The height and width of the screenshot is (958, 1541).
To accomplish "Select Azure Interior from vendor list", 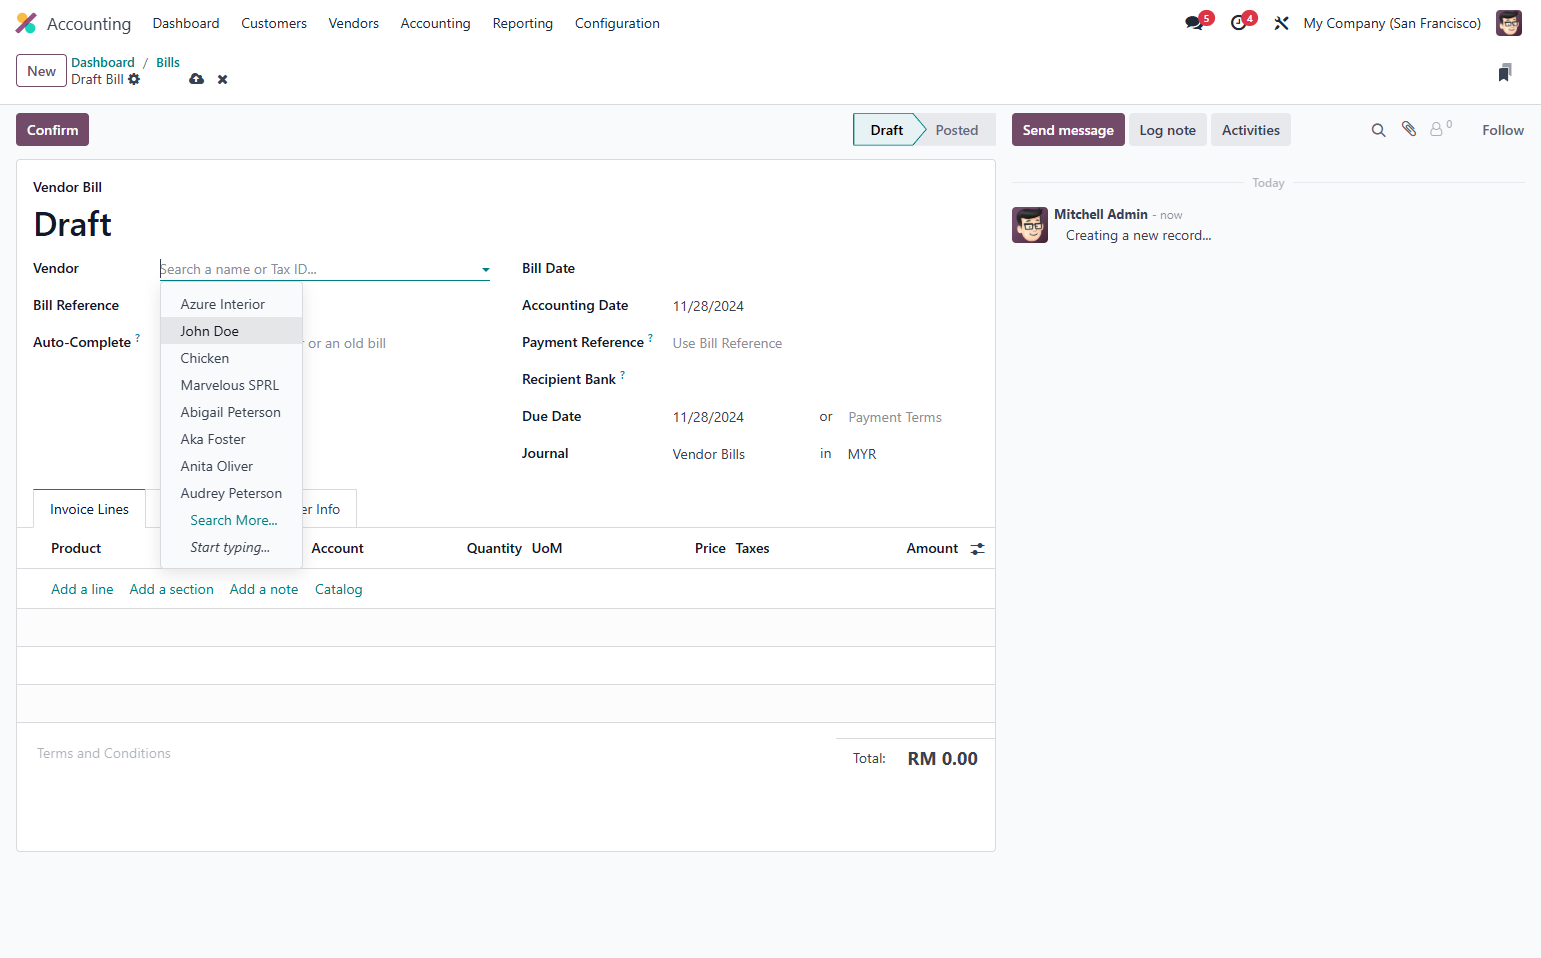I will (231, 304).
